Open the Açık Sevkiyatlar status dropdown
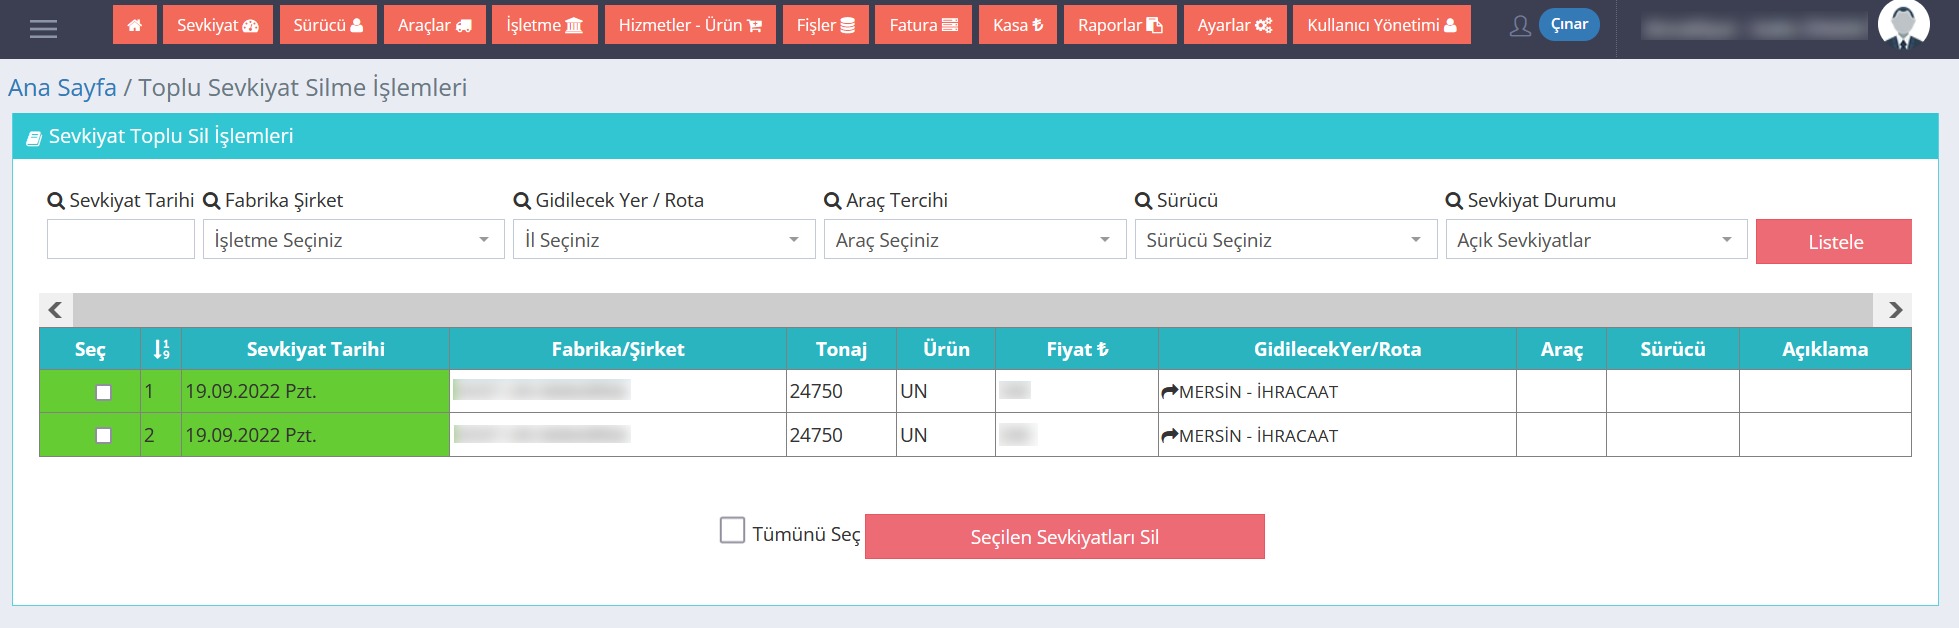1959x628 pixels. (1595, 240)
